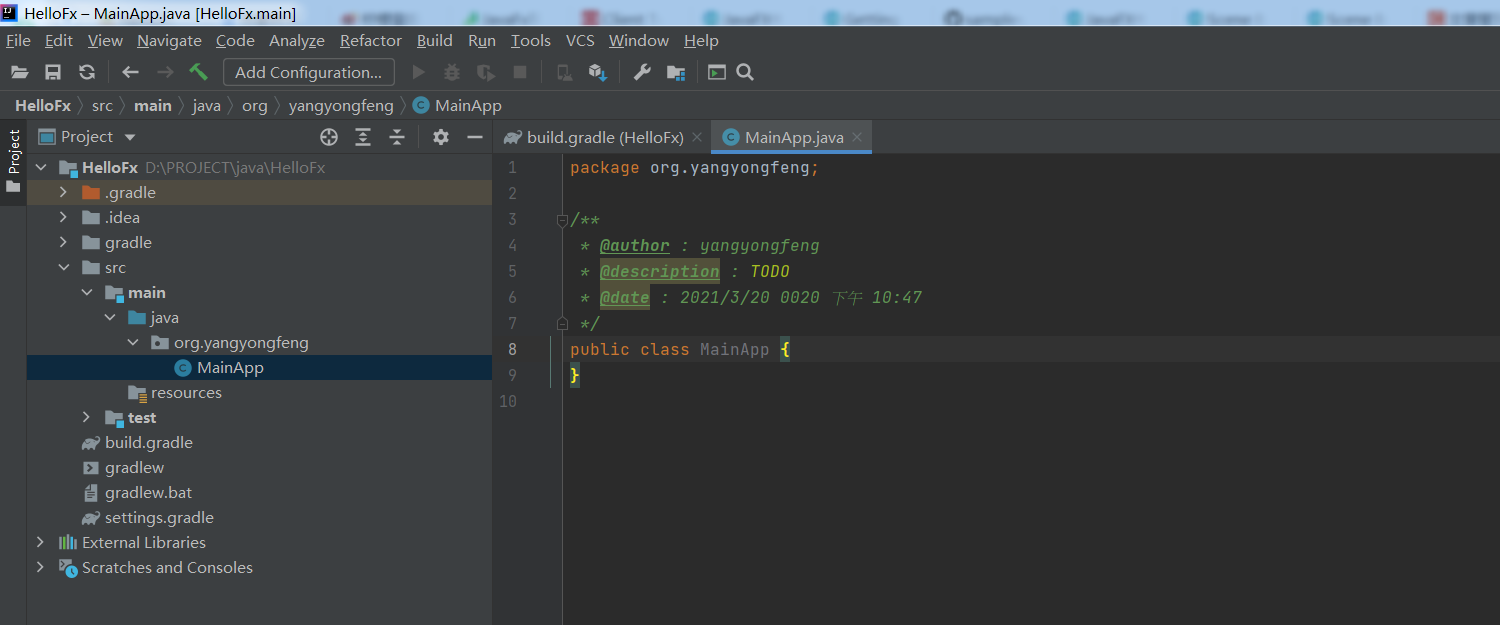Viewport: 1500px width, 625px height.
Task: Navigate Back using the left arrow icon
Action: (x=130, y=72)
